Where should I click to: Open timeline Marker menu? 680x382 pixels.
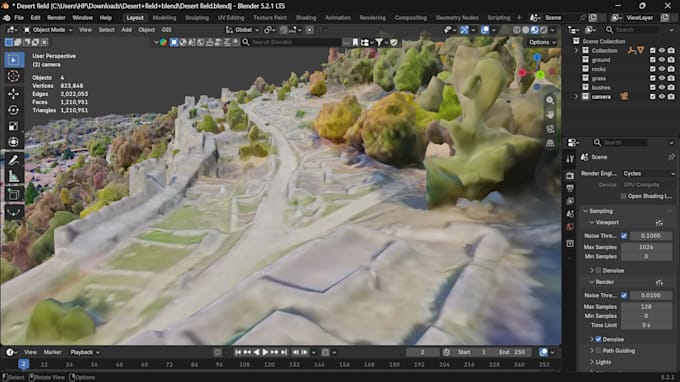coord(52,353)
